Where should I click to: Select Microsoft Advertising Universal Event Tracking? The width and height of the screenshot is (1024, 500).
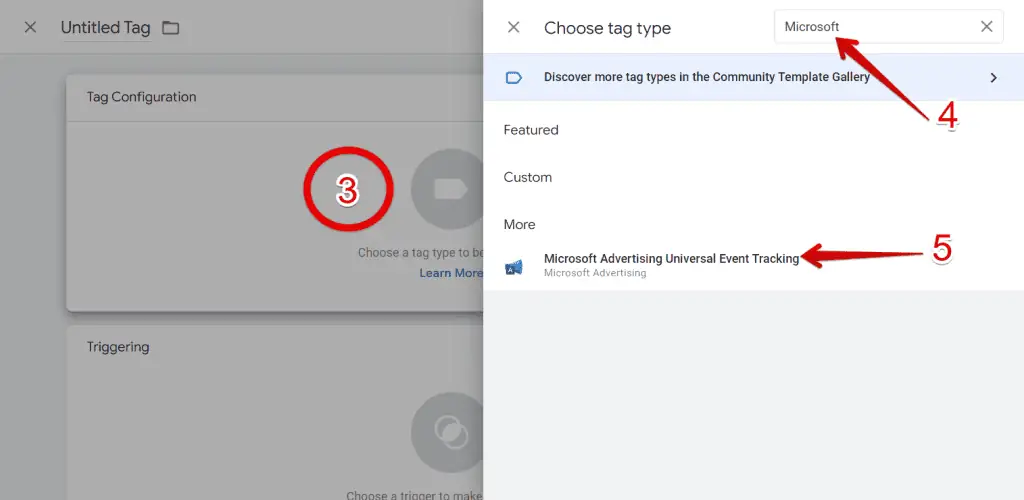pos(753,265)
